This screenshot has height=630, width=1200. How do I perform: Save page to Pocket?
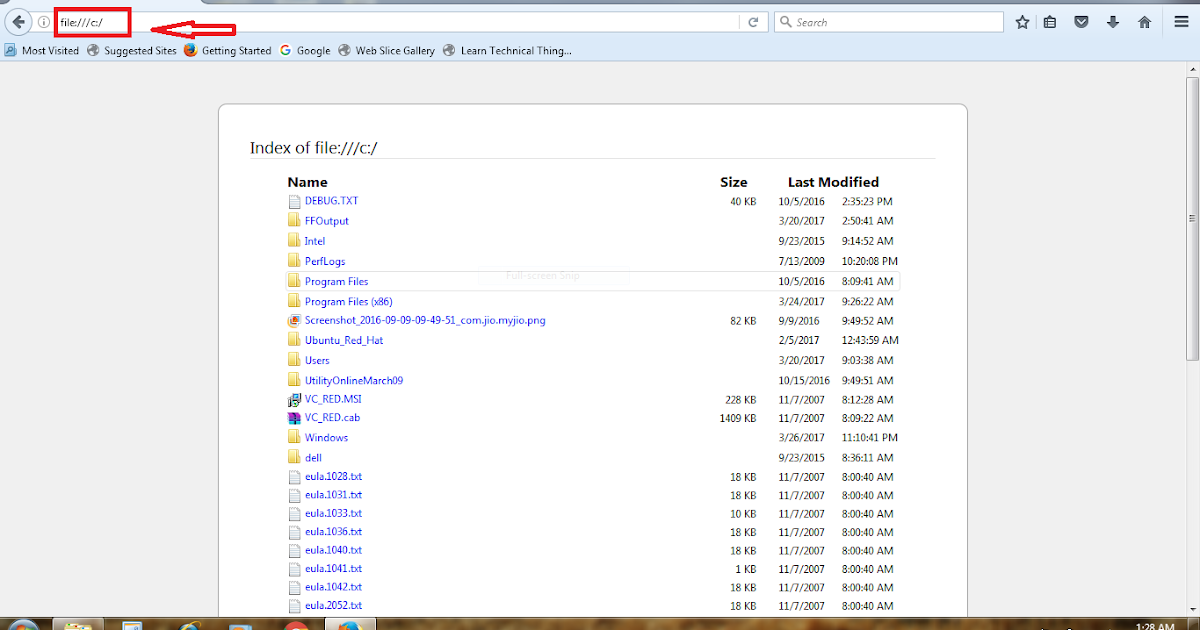pyautogui.click(x=1081, y=21)
